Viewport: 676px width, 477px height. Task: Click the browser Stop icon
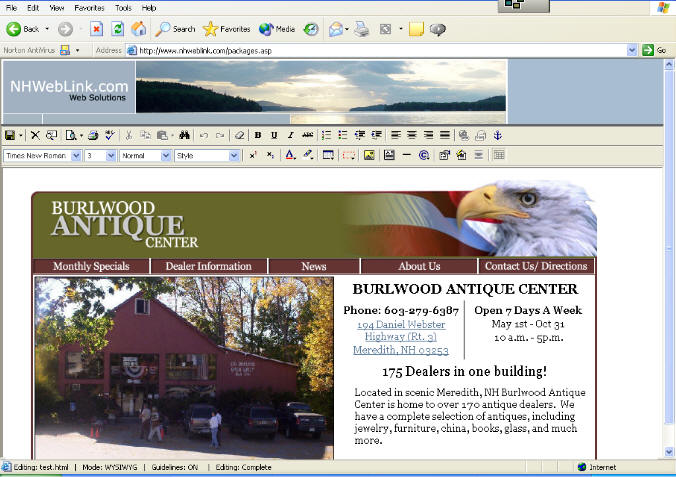coord(97,29)
